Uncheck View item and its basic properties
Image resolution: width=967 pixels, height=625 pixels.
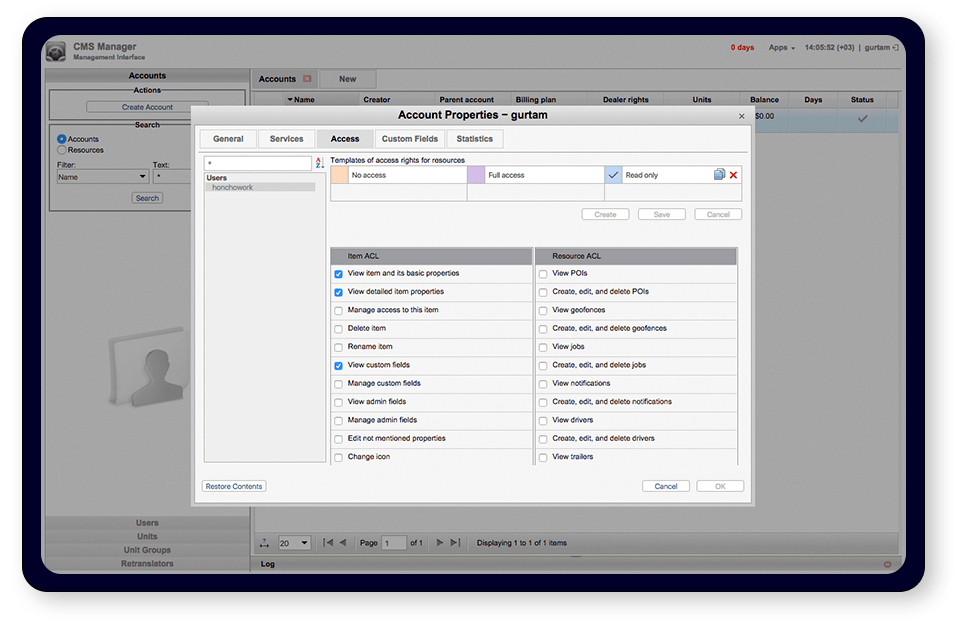[x=339, y=274]
